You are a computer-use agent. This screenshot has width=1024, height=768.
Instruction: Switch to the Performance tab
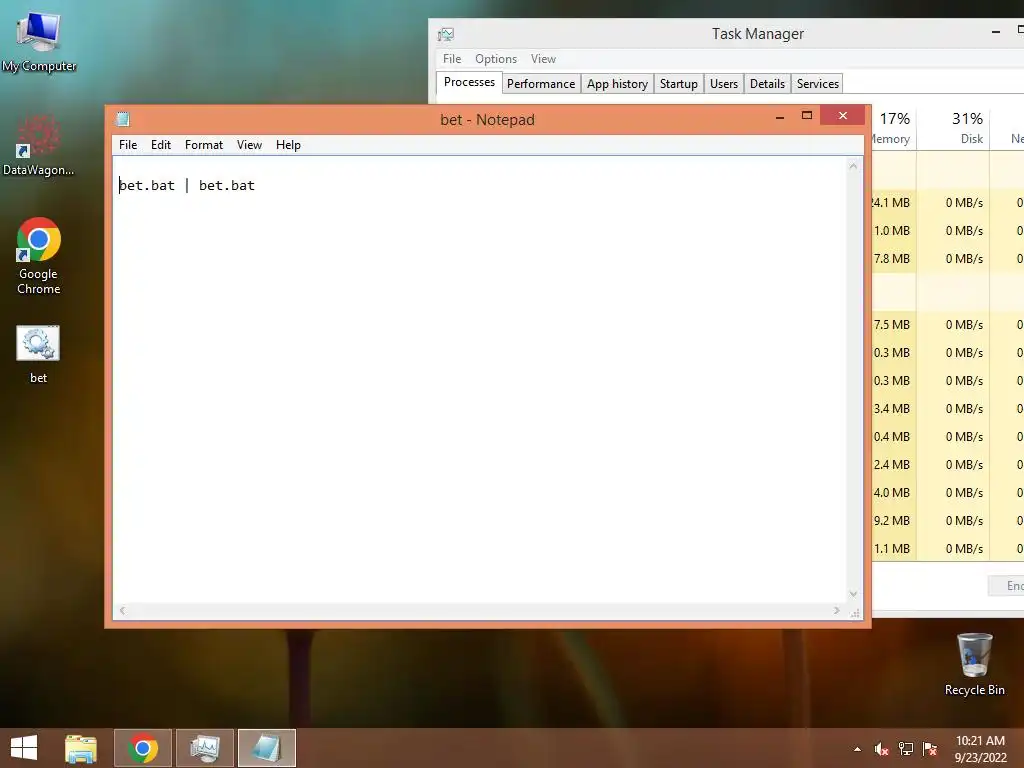[x=541, y=84]
